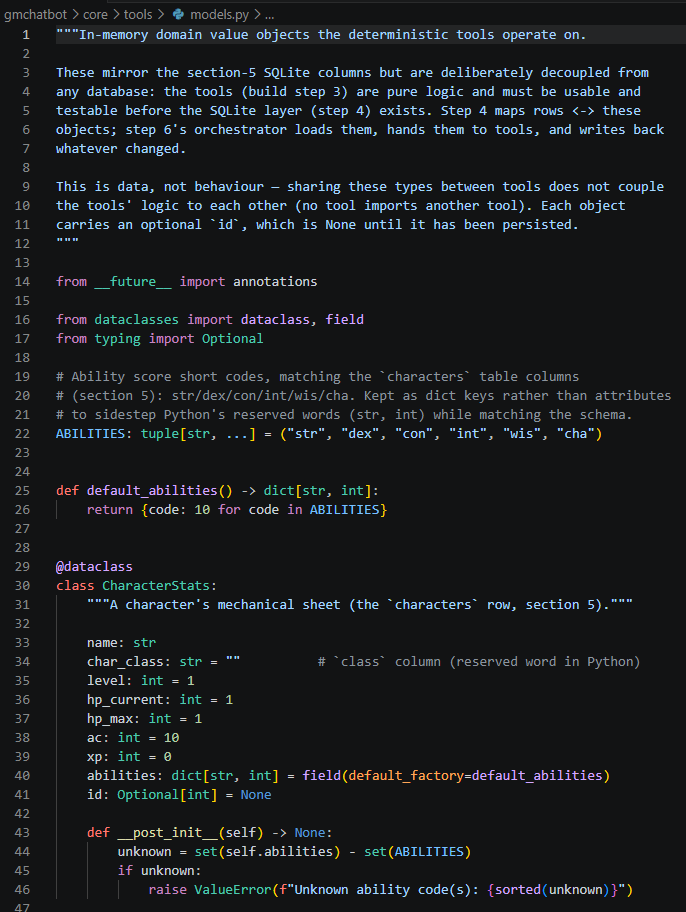Click the "ac" field on line 38
Screen dimensions: 686x912
(x=94, y=738)
